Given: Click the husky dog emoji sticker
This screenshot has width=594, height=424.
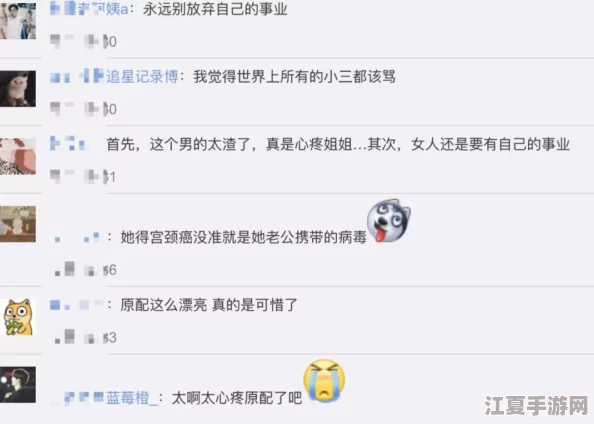Looking at the screenshot, I should click(x=389, y=221).
